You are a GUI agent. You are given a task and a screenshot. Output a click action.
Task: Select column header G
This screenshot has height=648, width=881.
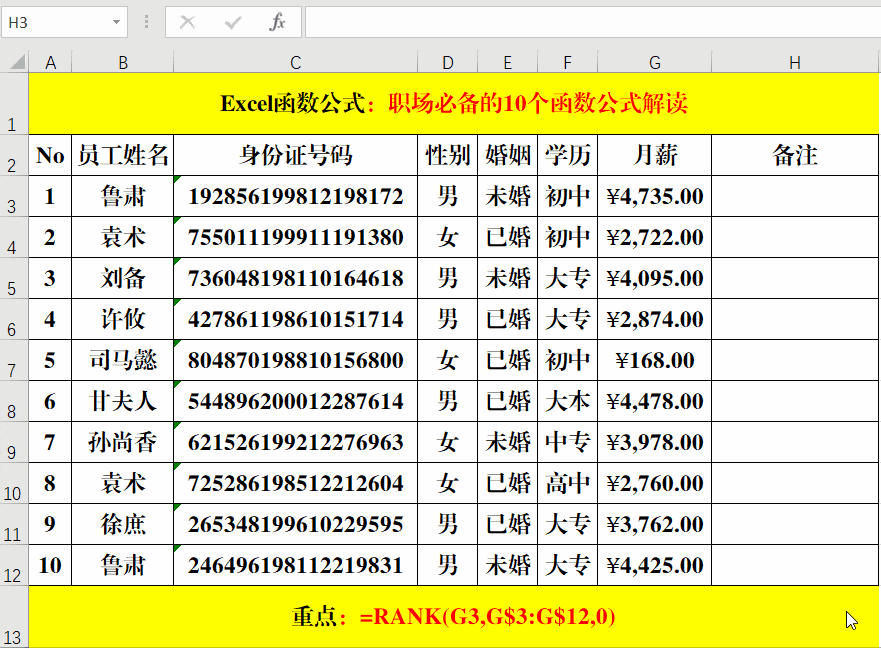point(654,62)
